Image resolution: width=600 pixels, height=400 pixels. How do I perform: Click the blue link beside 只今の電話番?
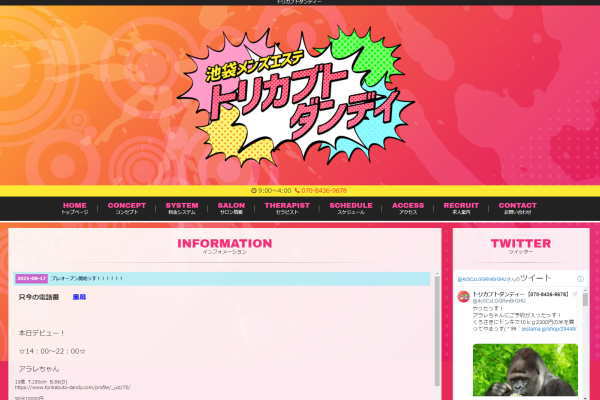(80, 297)
